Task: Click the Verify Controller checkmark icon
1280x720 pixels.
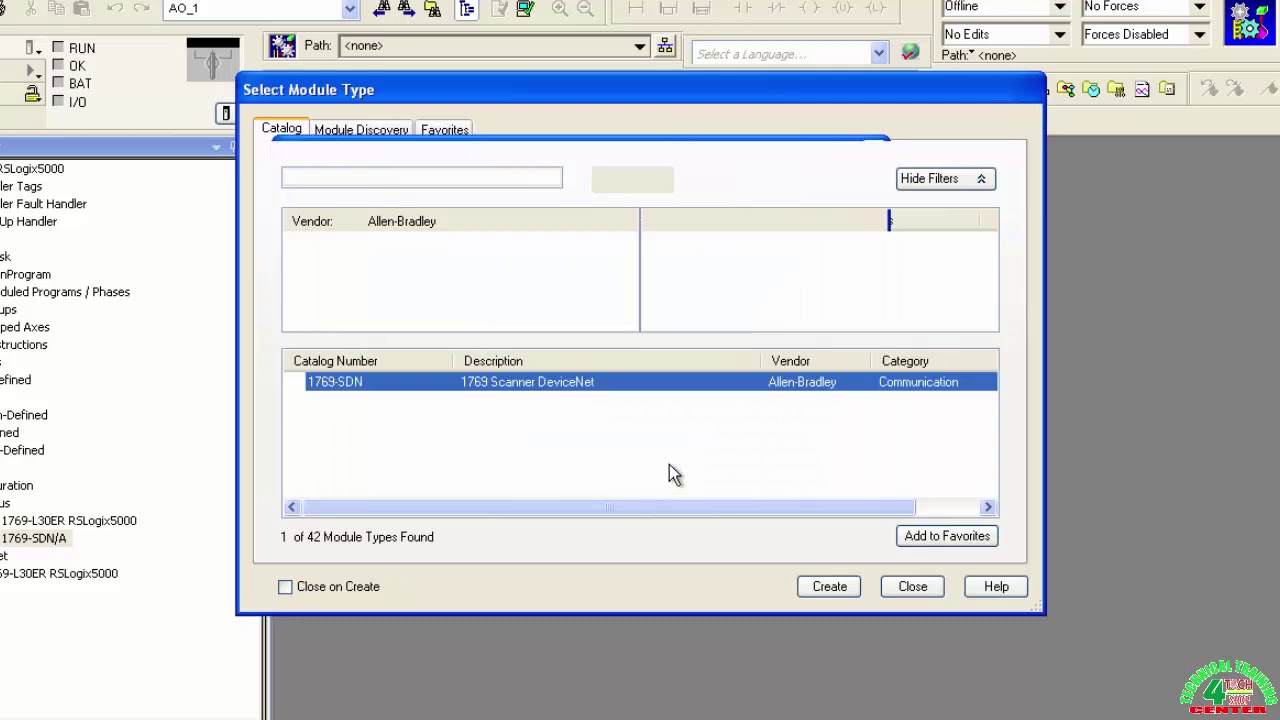Action: click(525, 9)
